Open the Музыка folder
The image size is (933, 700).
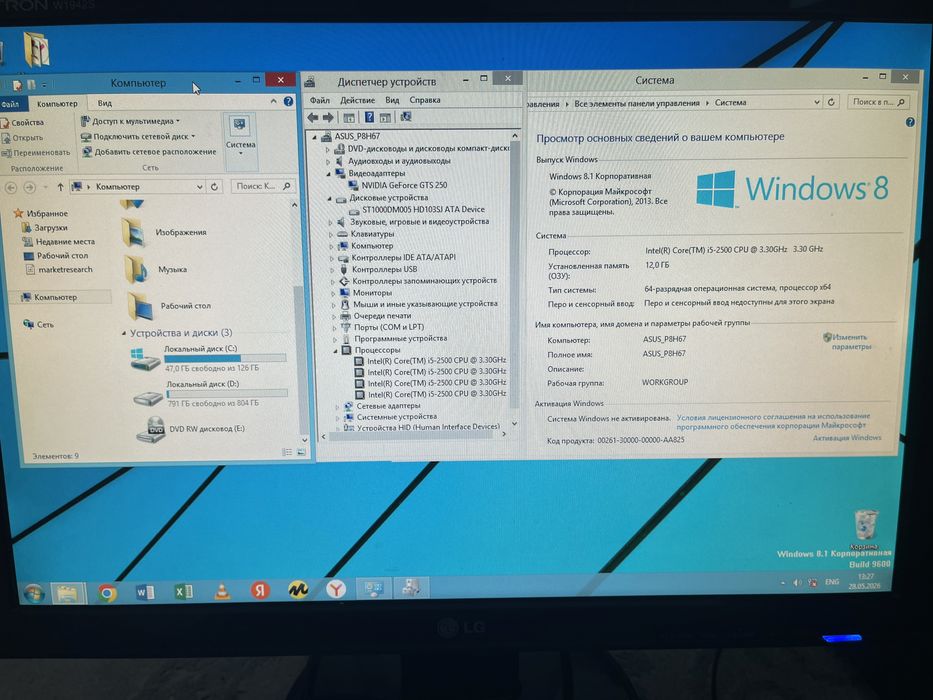(x=157, y=270)
